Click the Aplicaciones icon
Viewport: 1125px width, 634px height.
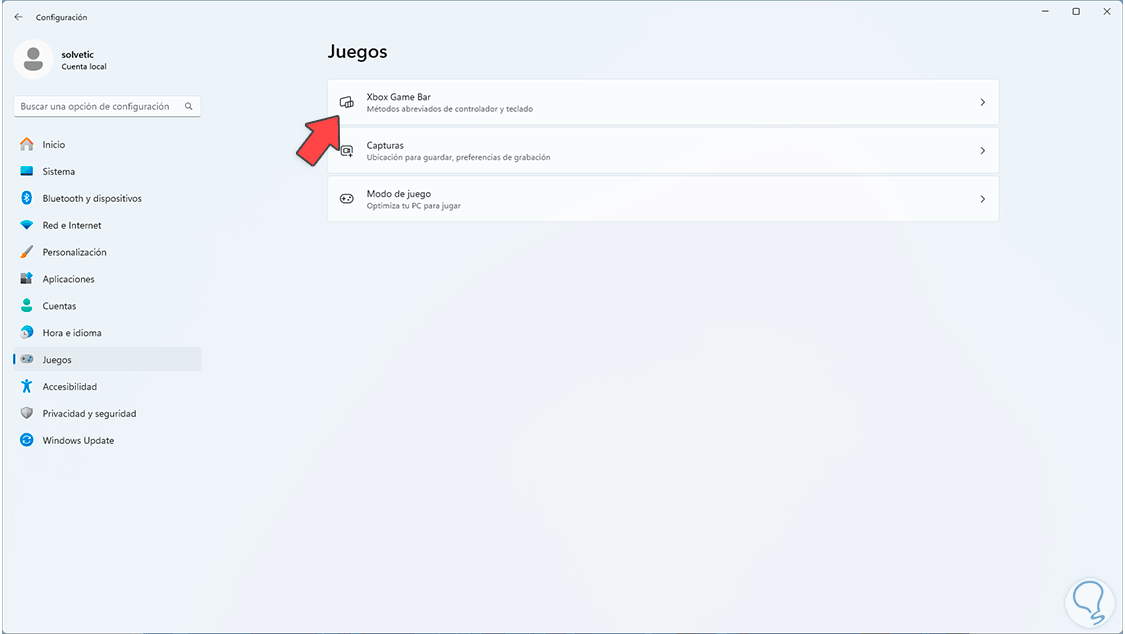tap(27, 280)
